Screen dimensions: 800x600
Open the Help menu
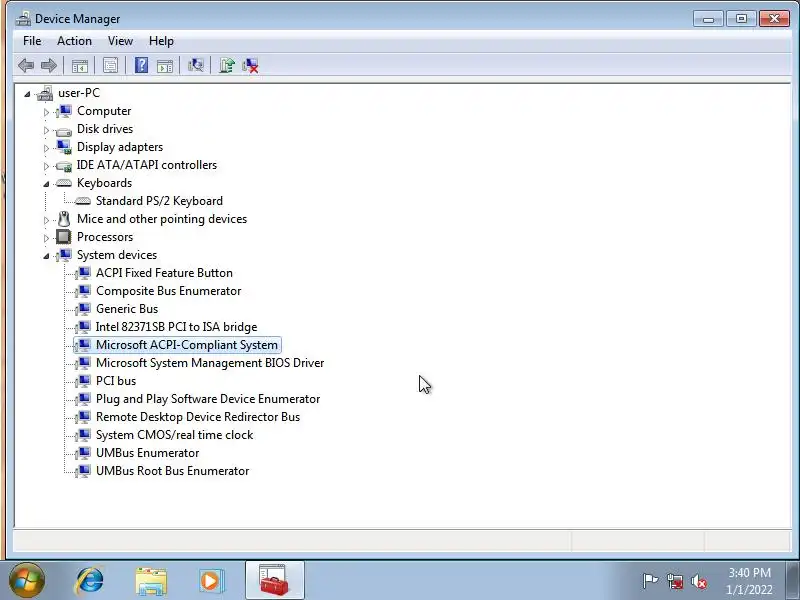(161, 41)
